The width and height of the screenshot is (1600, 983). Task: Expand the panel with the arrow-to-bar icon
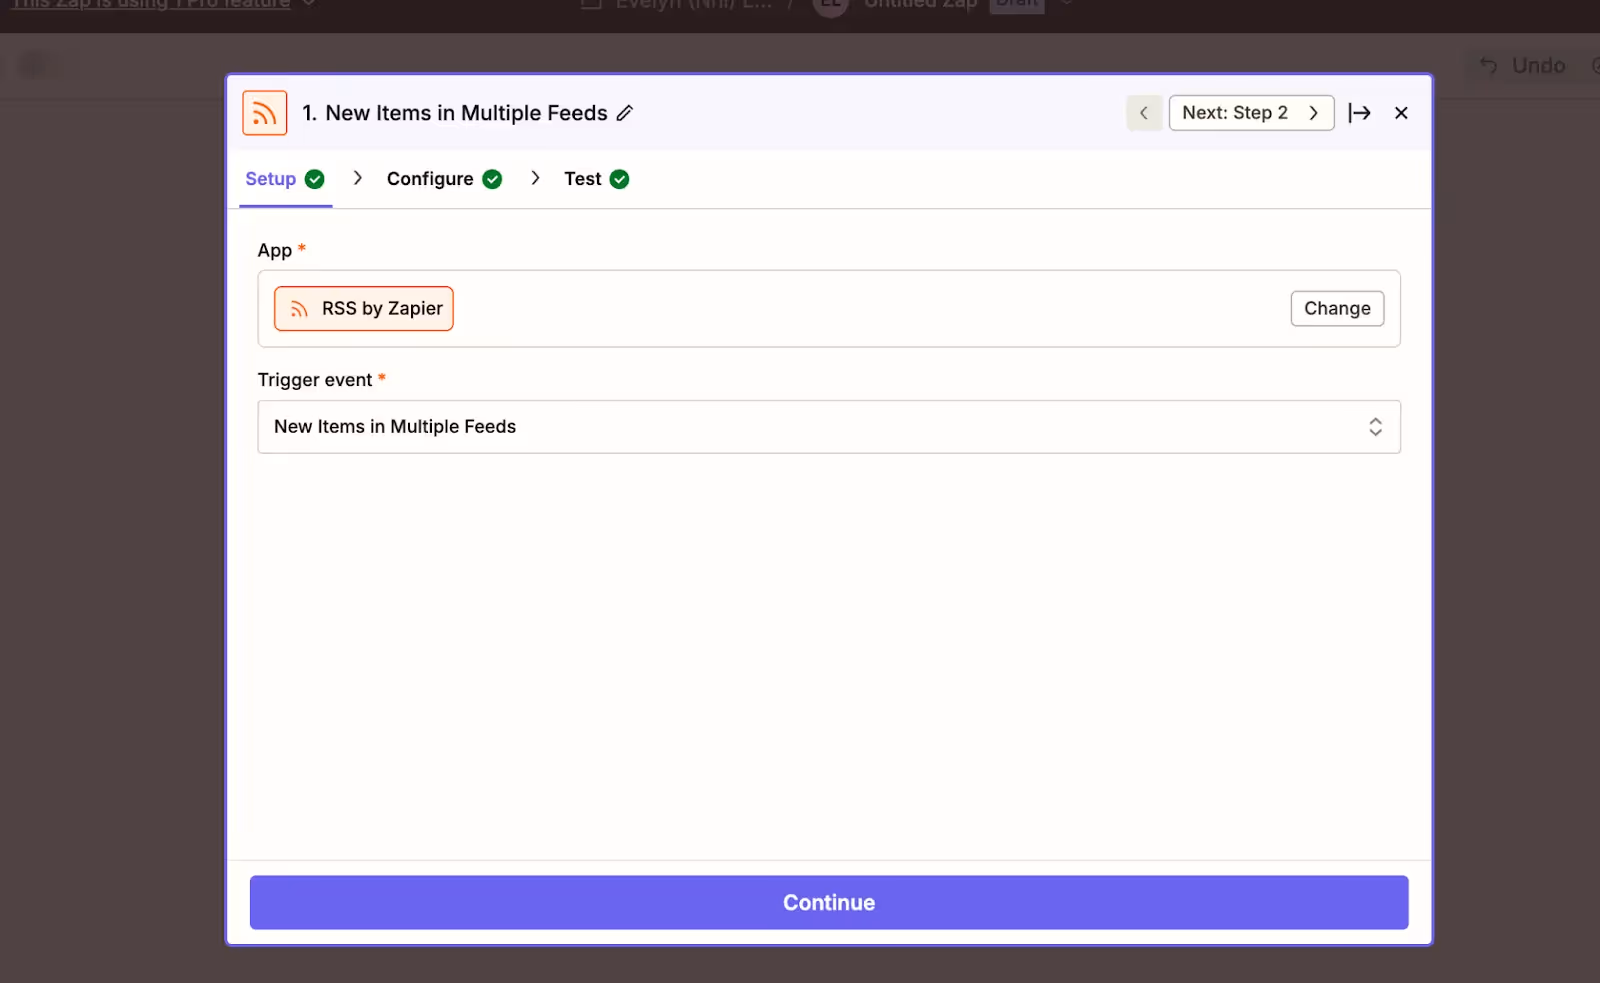coord(1359,113)
